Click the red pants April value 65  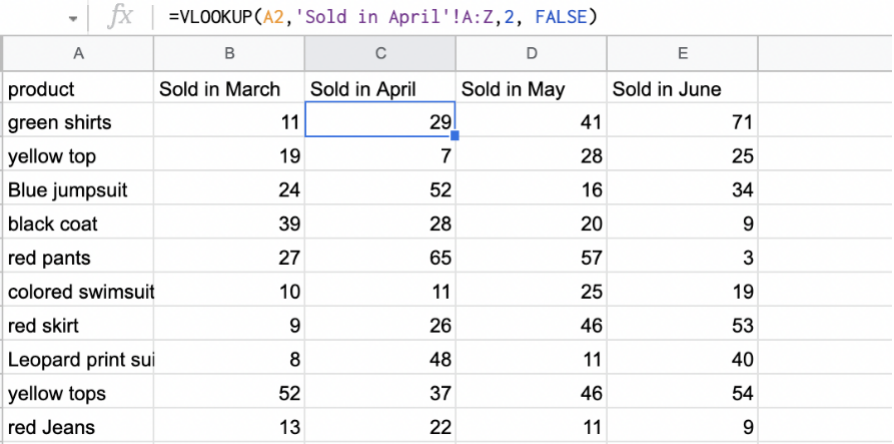(380, 258)
